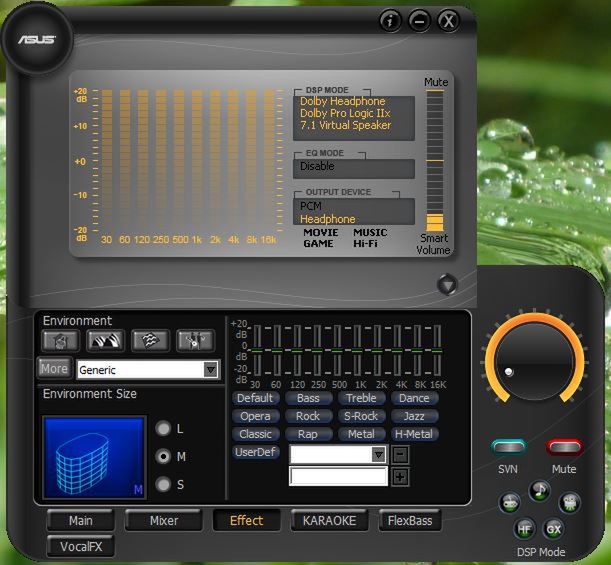Click the MOVIE label in display
The height and width of the screenshot is (565, 611).
pyautogui.click(x=321, y=233)
